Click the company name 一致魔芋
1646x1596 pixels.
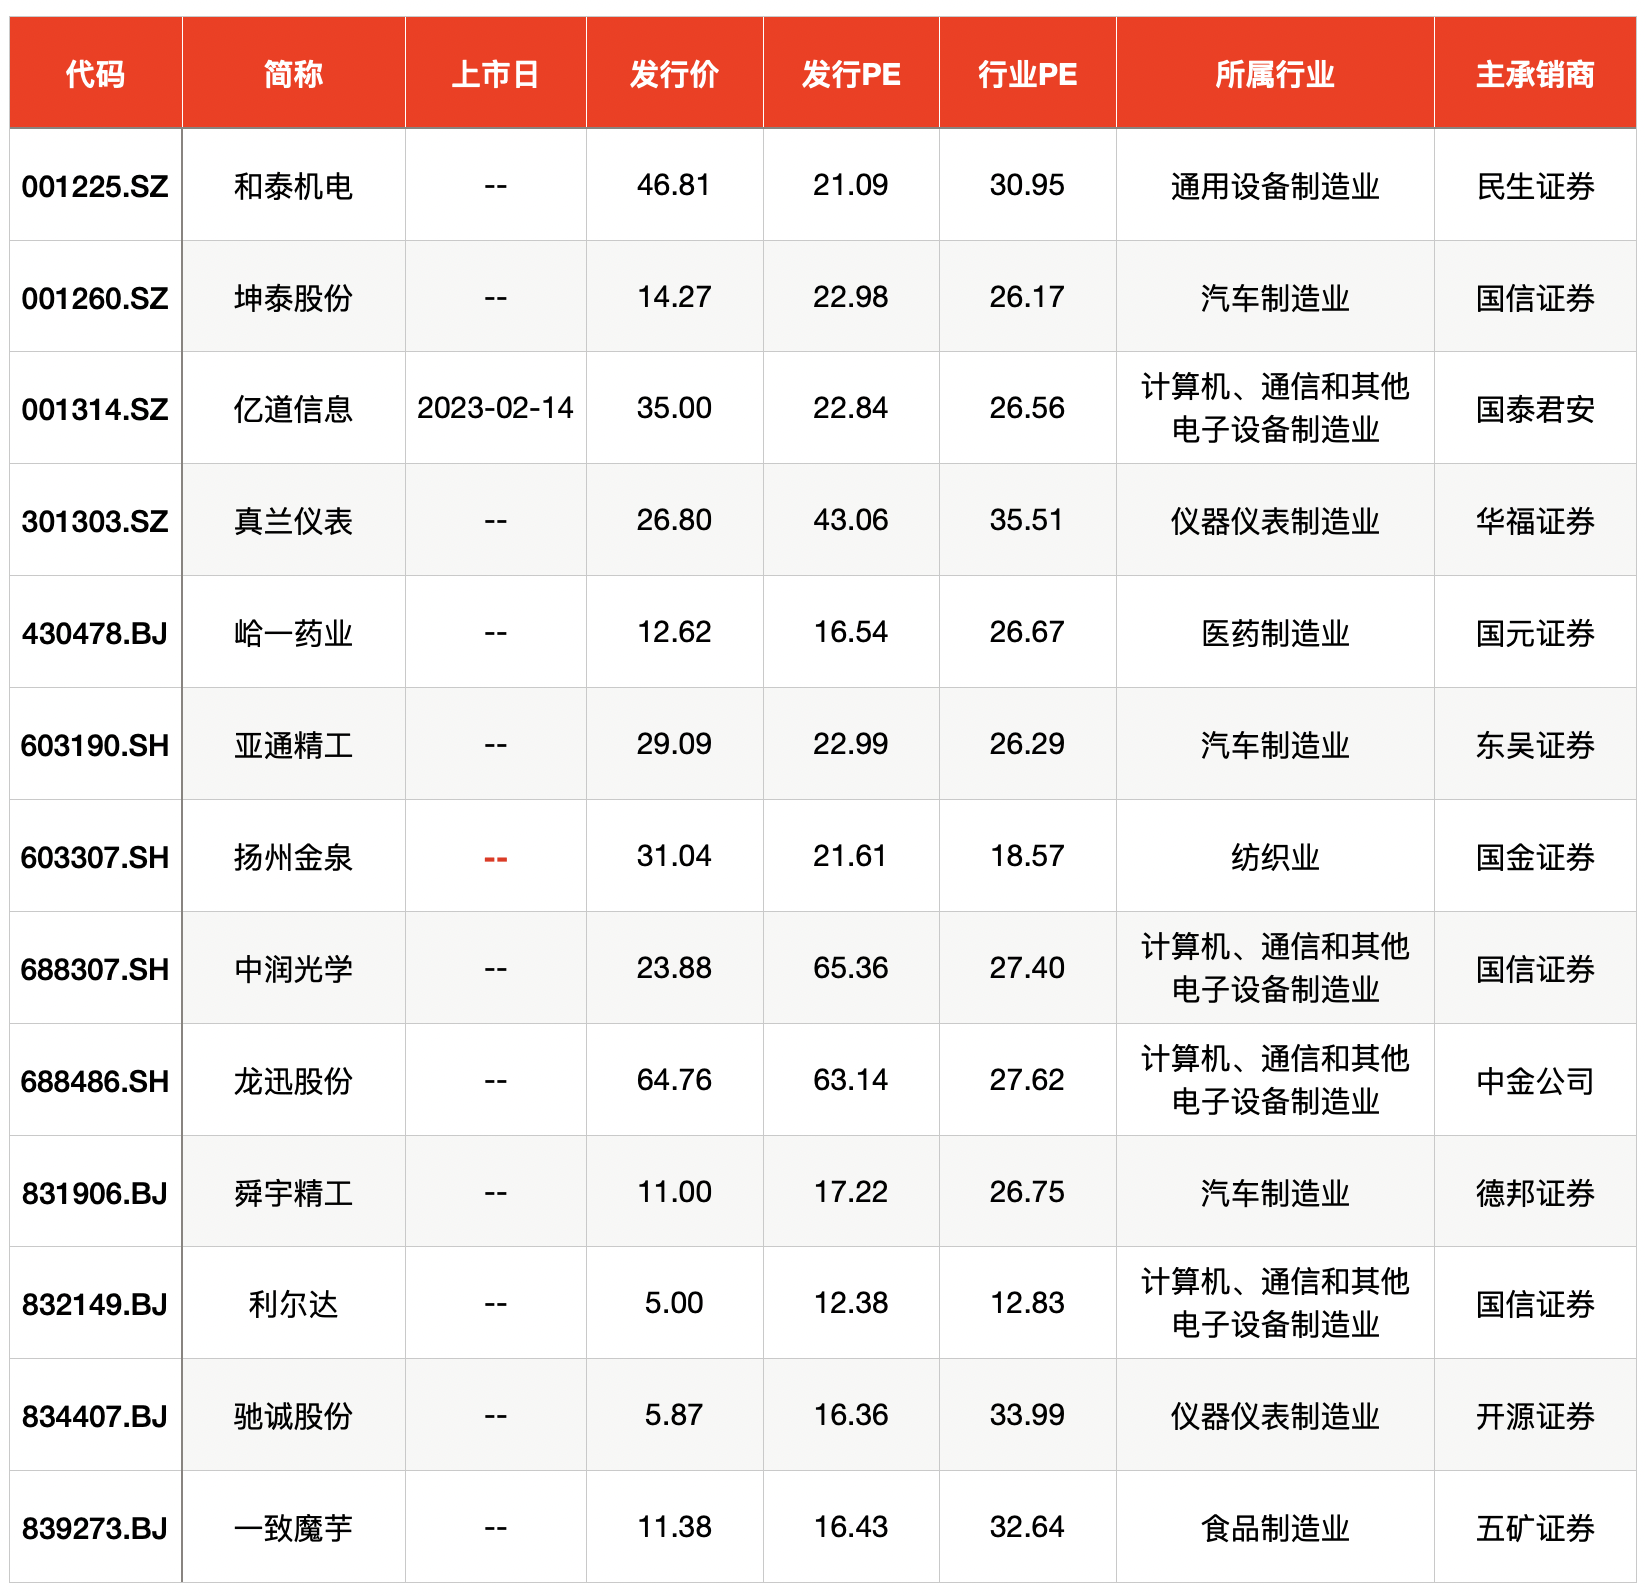click(293, 1528)
